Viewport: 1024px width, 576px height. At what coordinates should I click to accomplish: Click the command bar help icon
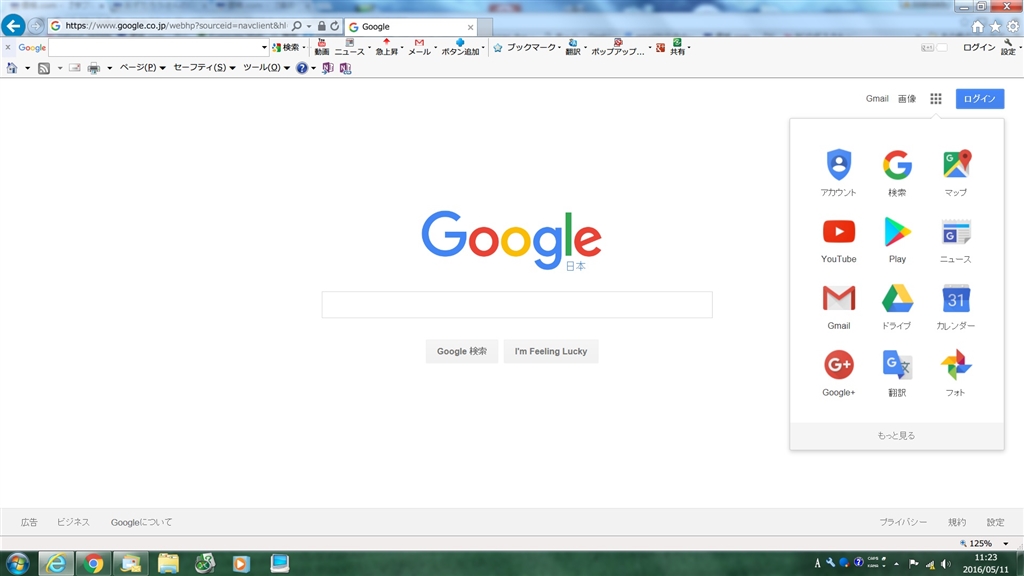(x=302, y=68)
